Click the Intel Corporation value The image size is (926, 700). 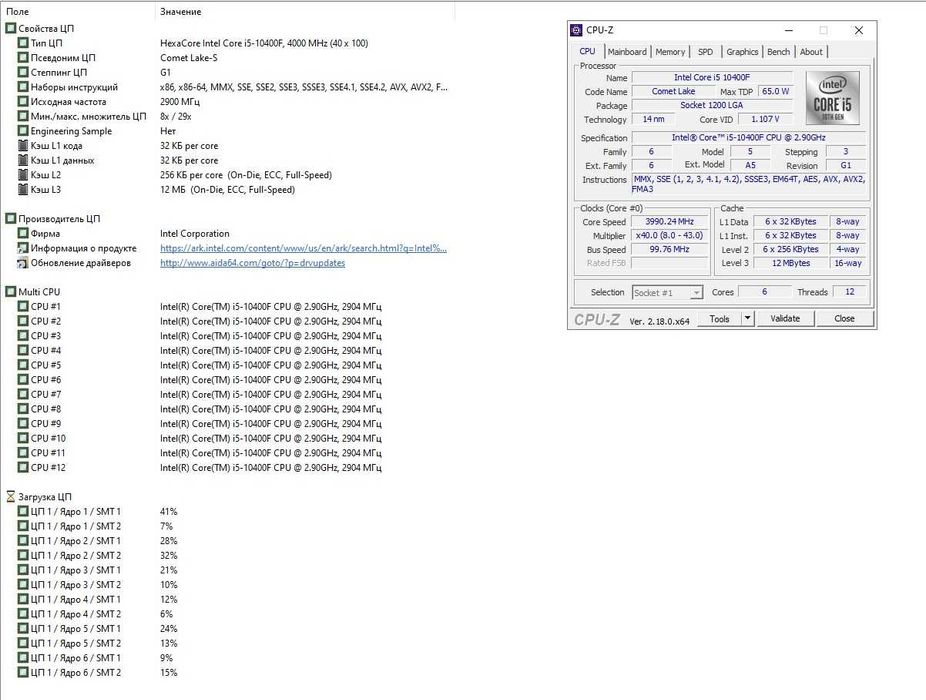pyautogui.click(x=195, y=233)
